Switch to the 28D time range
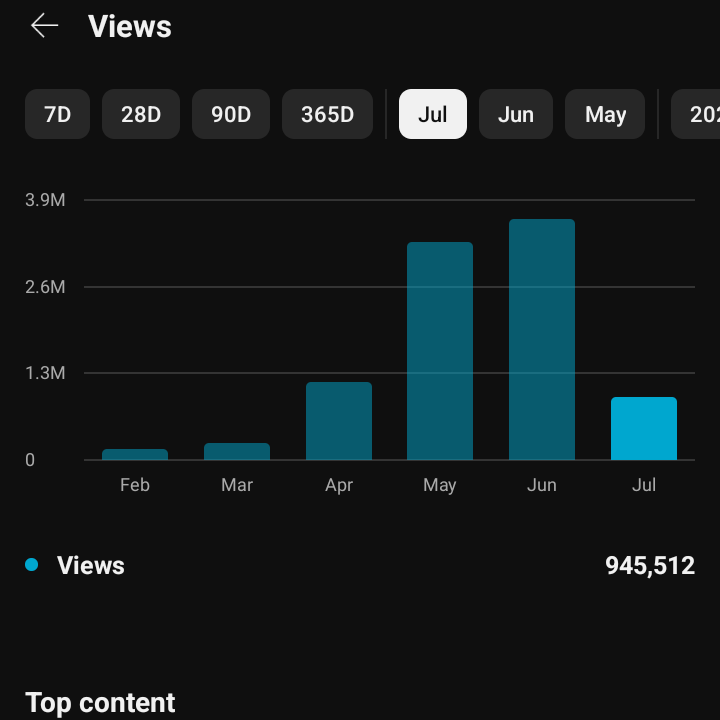The image size is (720, 720). [141, 114]
